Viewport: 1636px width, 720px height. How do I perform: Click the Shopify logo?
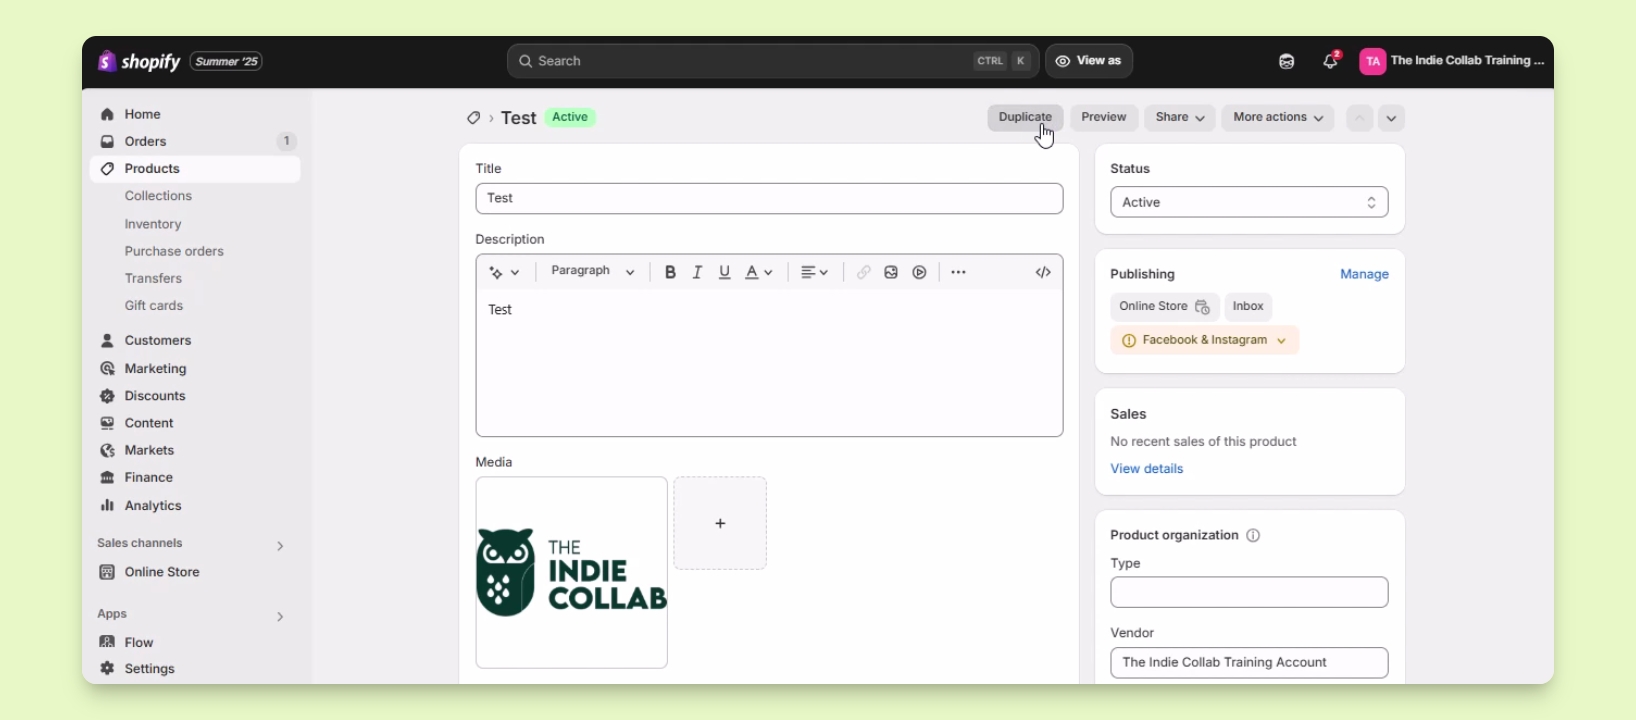tap(139, 62)
